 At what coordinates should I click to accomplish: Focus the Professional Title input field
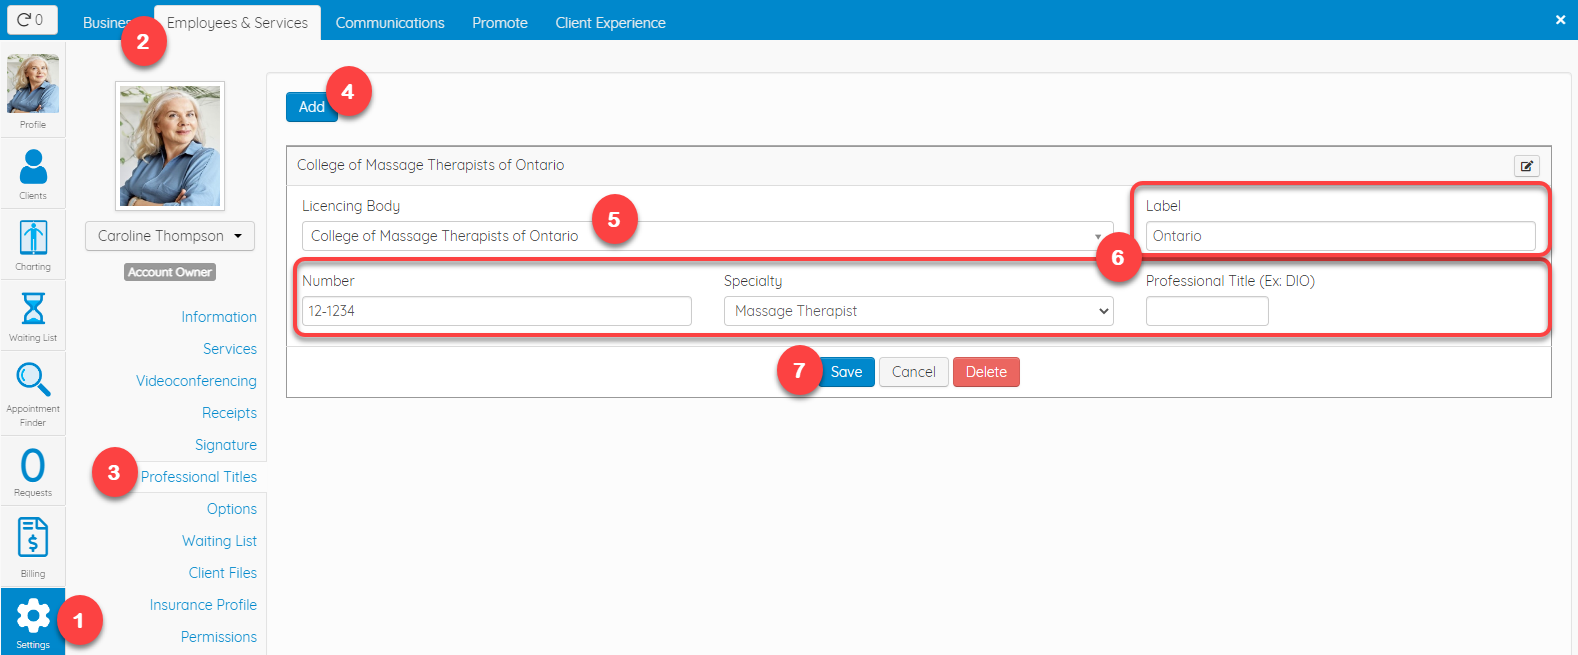pos(1207,311)
